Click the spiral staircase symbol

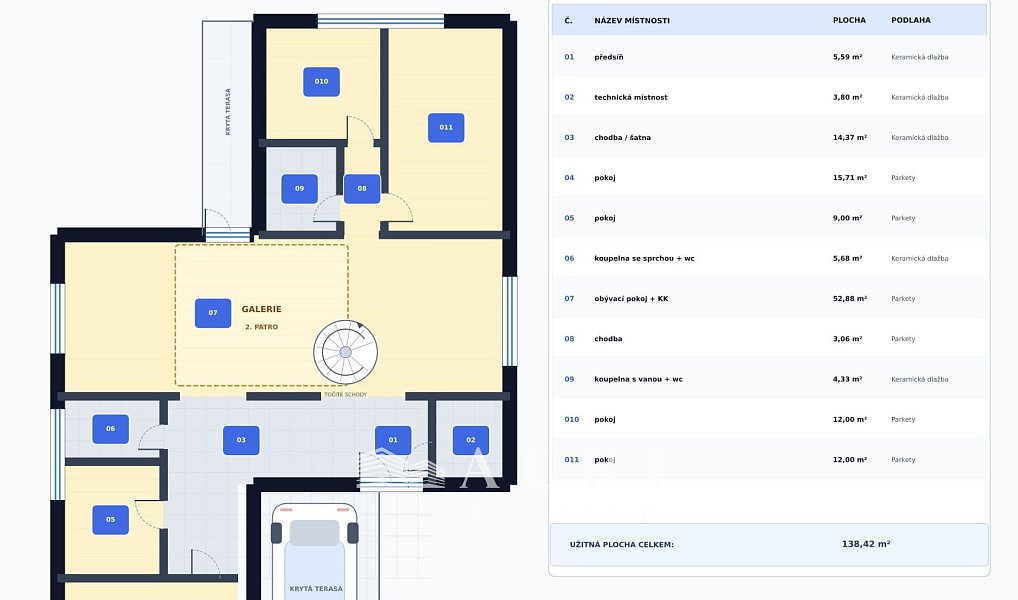click(x=345, y=352)
